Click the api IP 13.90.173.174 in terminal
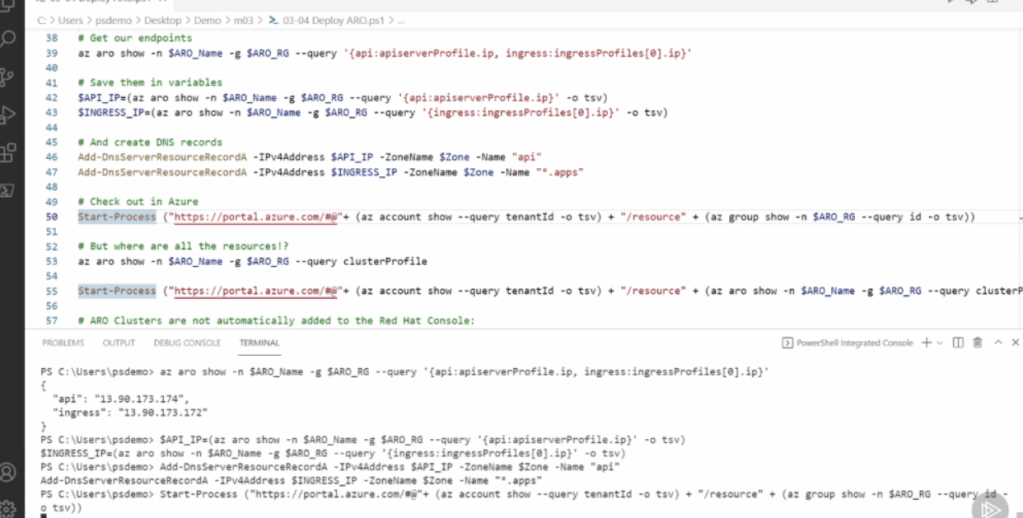1023x518 pixels. (x=141, y=399)
